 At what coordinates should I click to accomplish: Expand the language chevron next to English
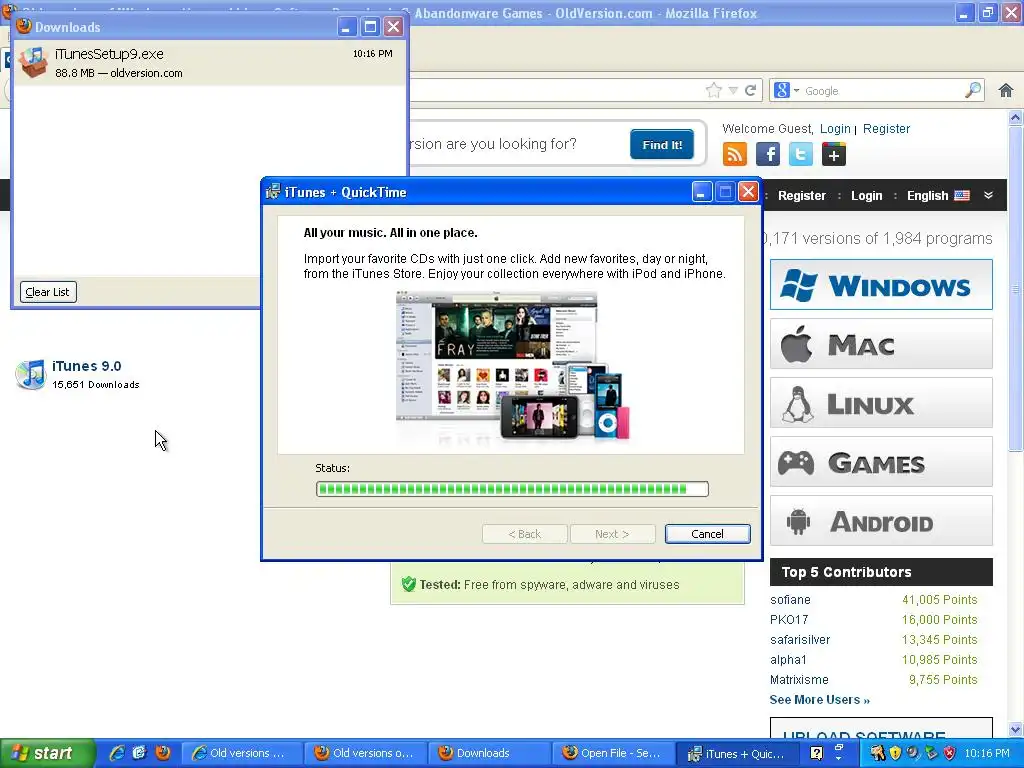click(988, 195)
